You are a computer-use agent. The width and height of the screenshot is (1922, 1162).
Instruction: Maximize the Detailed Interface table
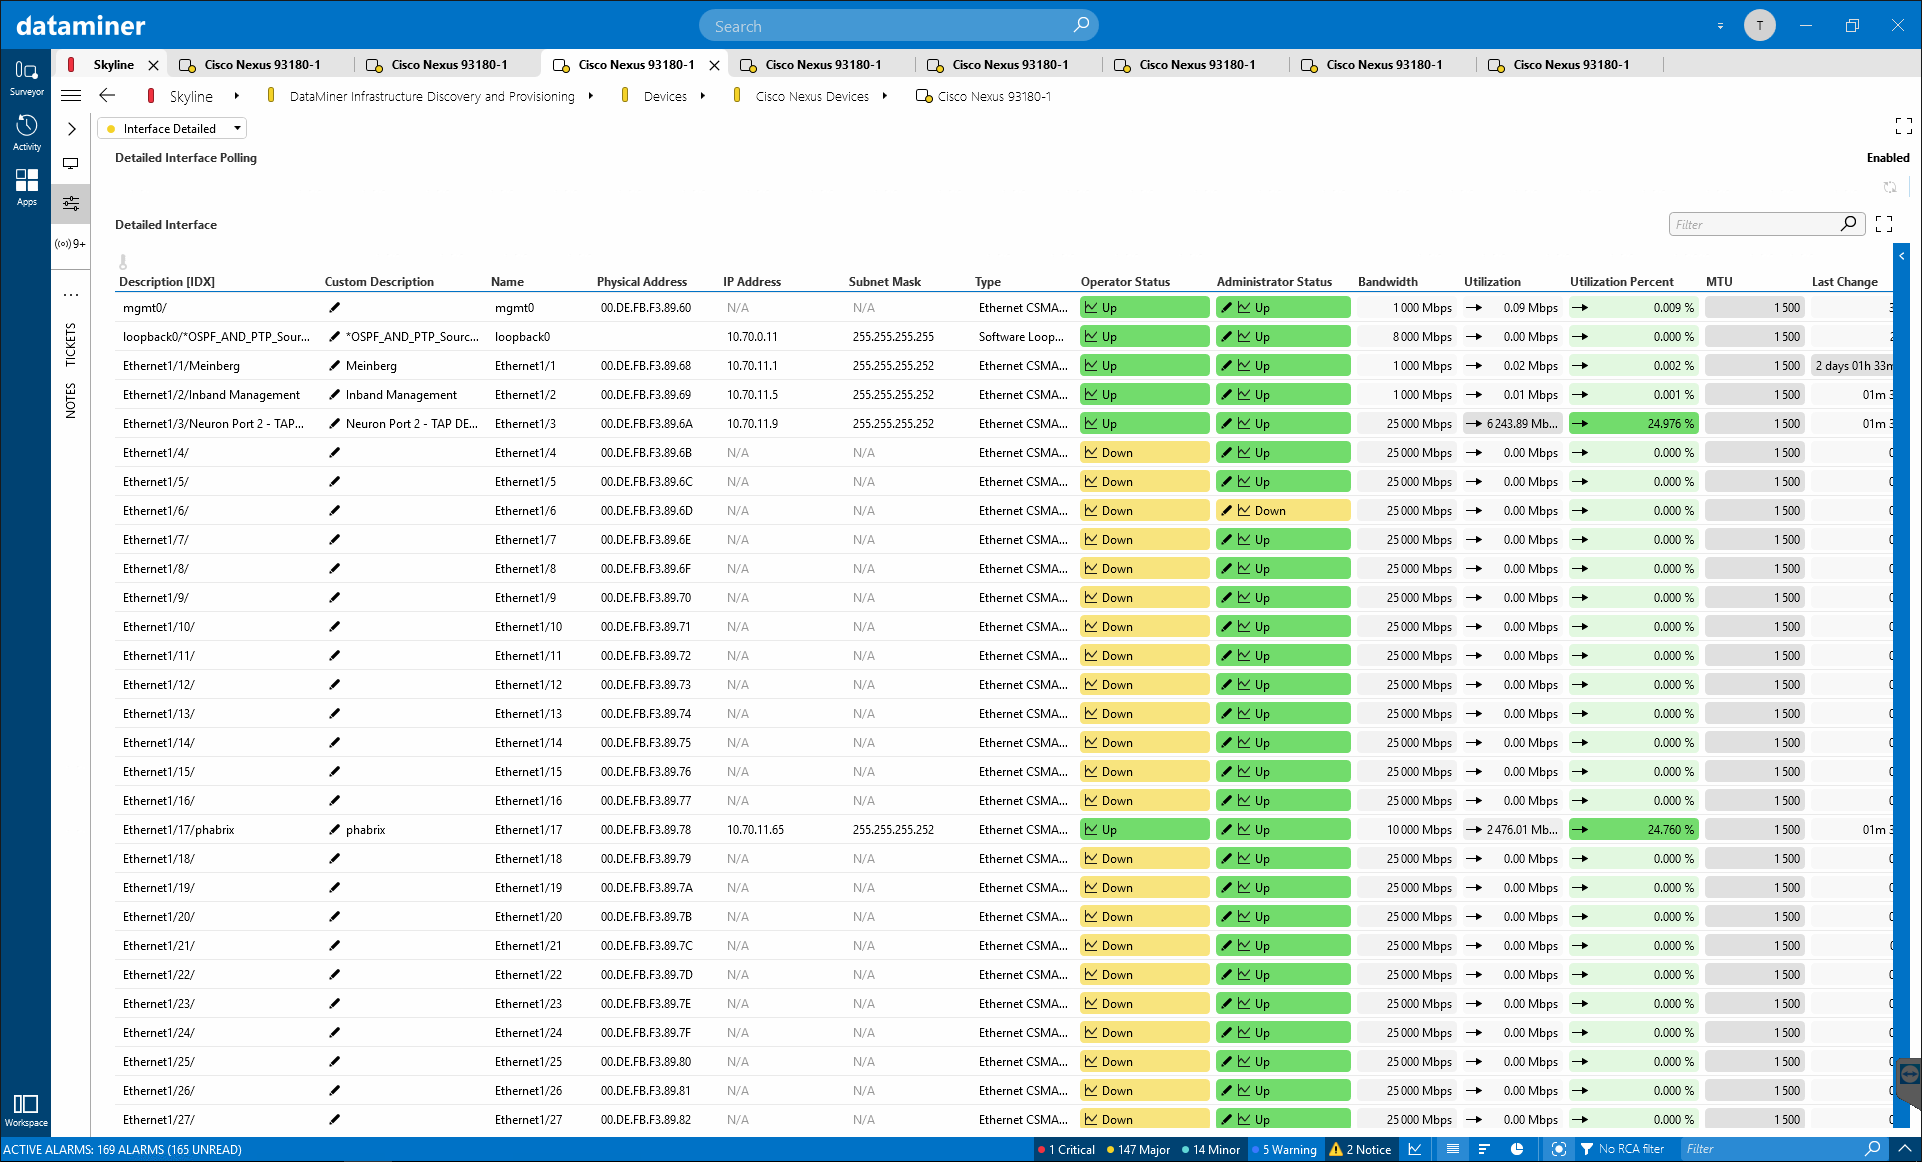[1884, 224]
